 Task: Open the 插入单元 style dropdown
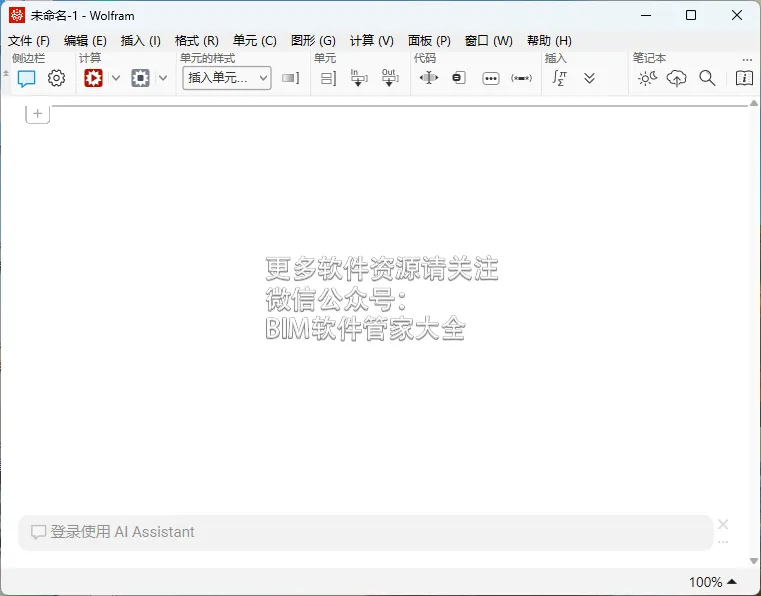coord(227,78)
